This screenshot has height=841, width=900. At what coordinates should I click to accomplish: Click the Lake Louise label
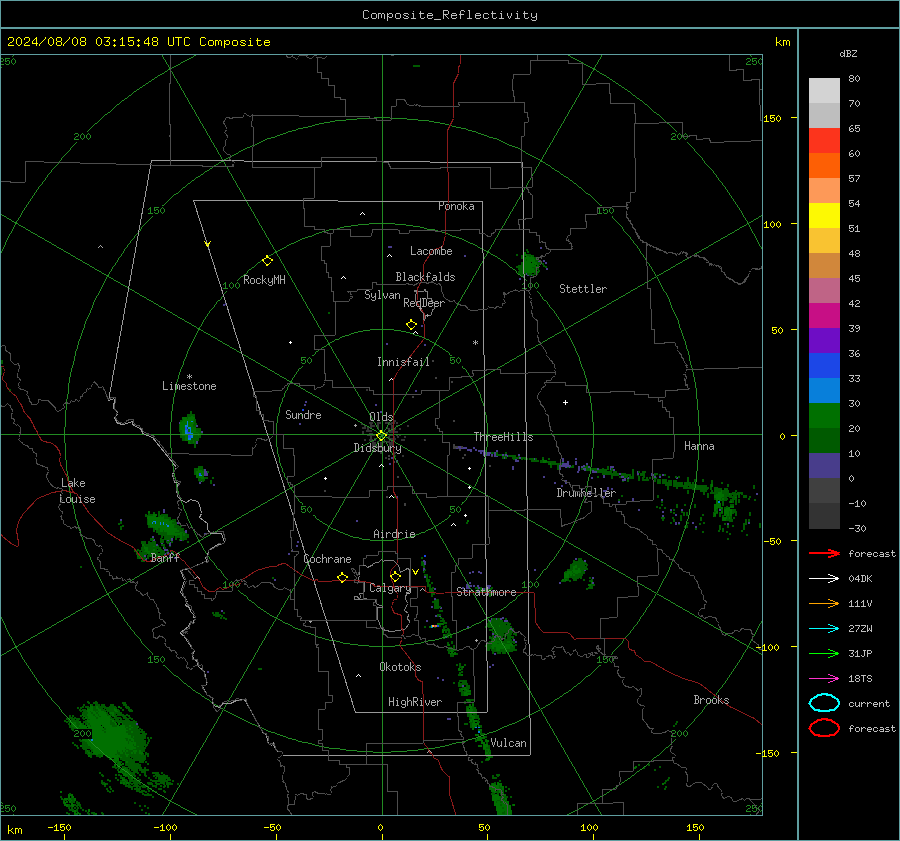77,491
